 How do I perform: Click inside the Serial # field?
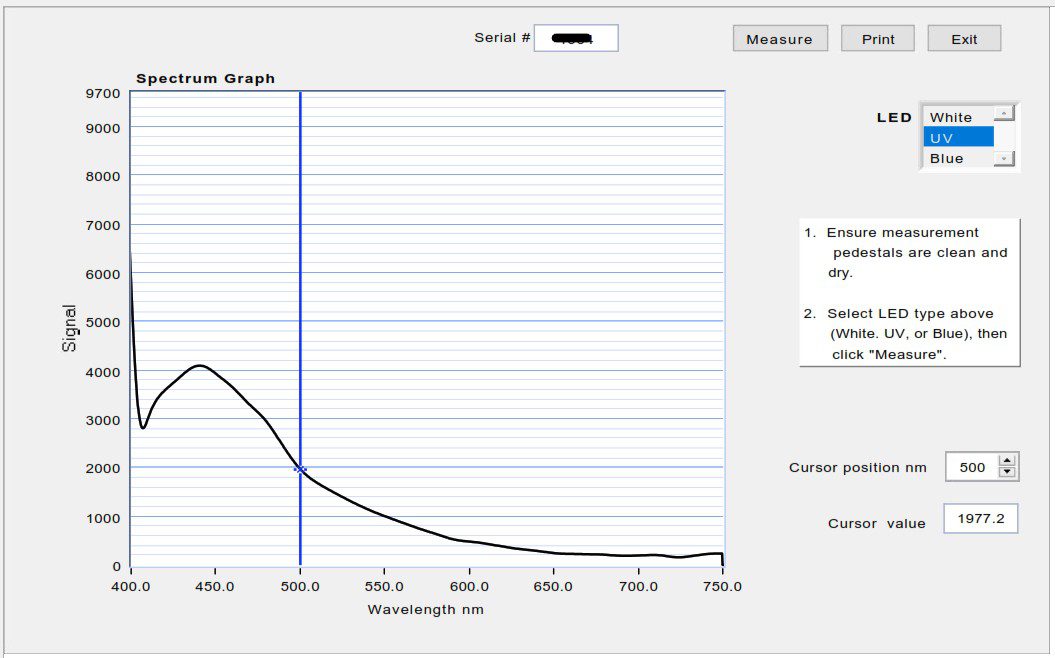tap(577, 38)
